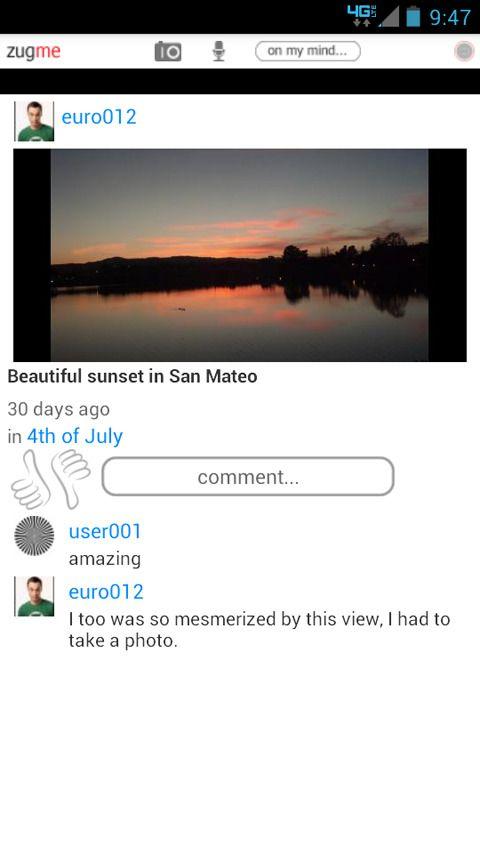Image resolution: width=480 pixels, height=854 pixels.
Task: Open the sunset photo
Action: pos(240,255)
